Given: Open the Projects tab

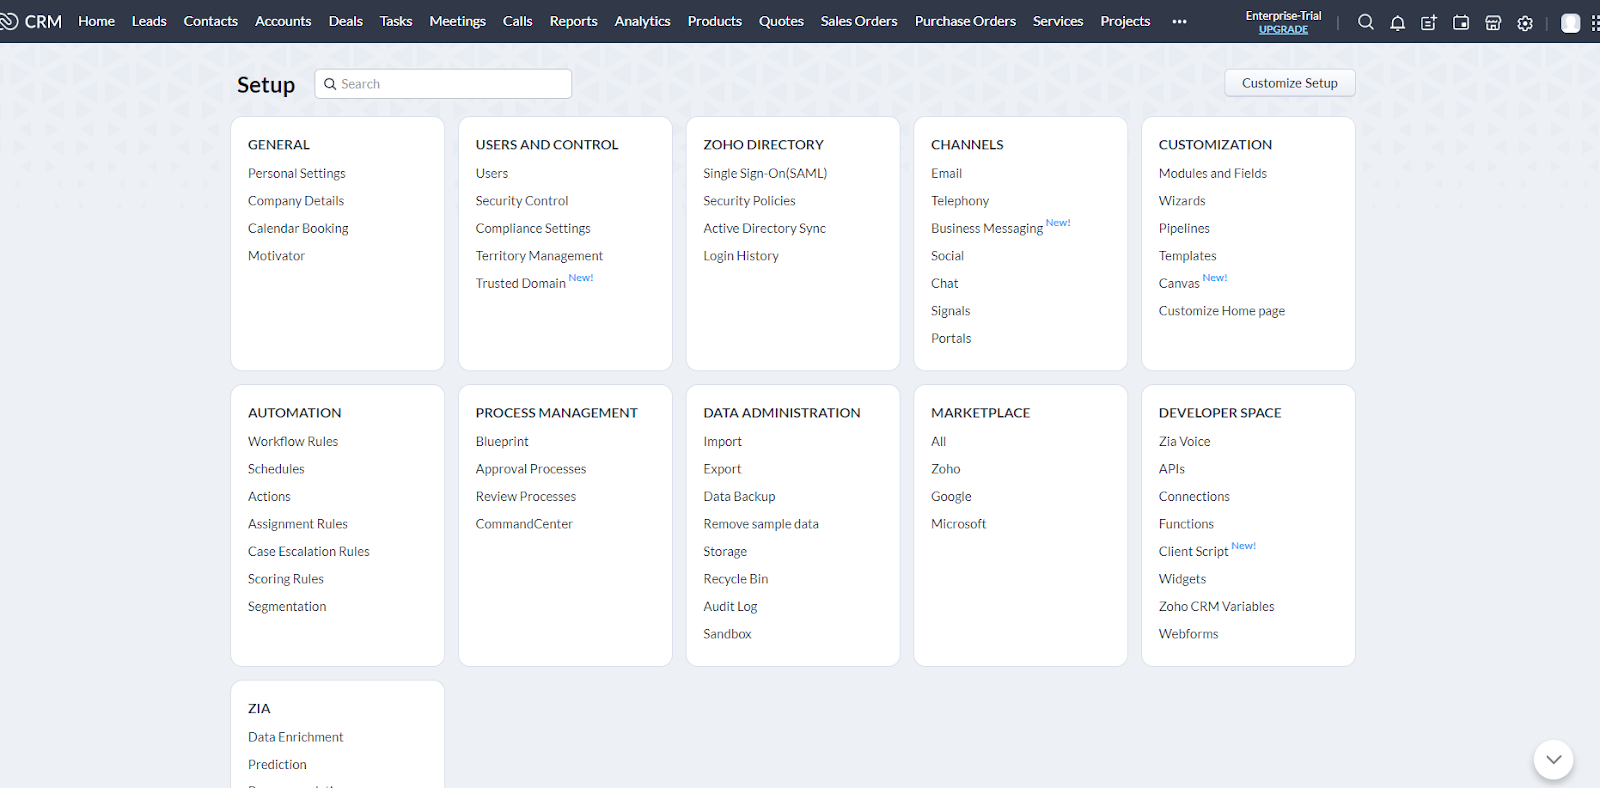Looking at the screenshot, I should [1125, 21].
